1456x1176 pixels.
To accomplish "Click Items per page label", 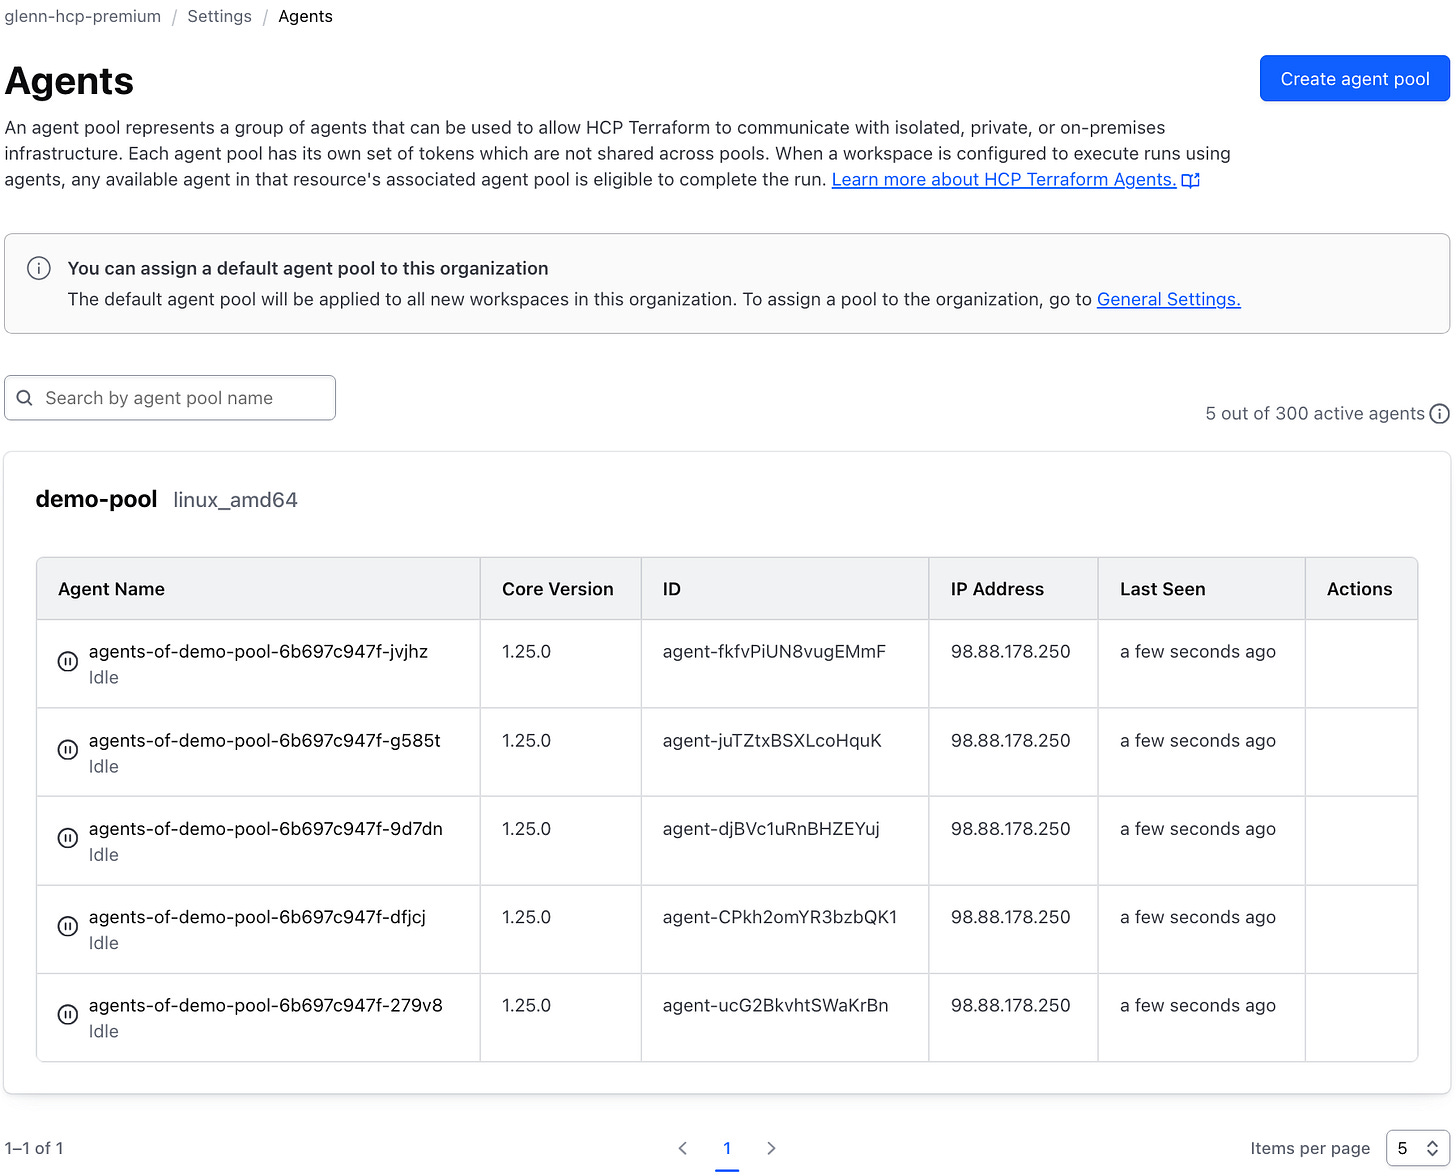I will pyautogui.click(x=1310, y=1148).
